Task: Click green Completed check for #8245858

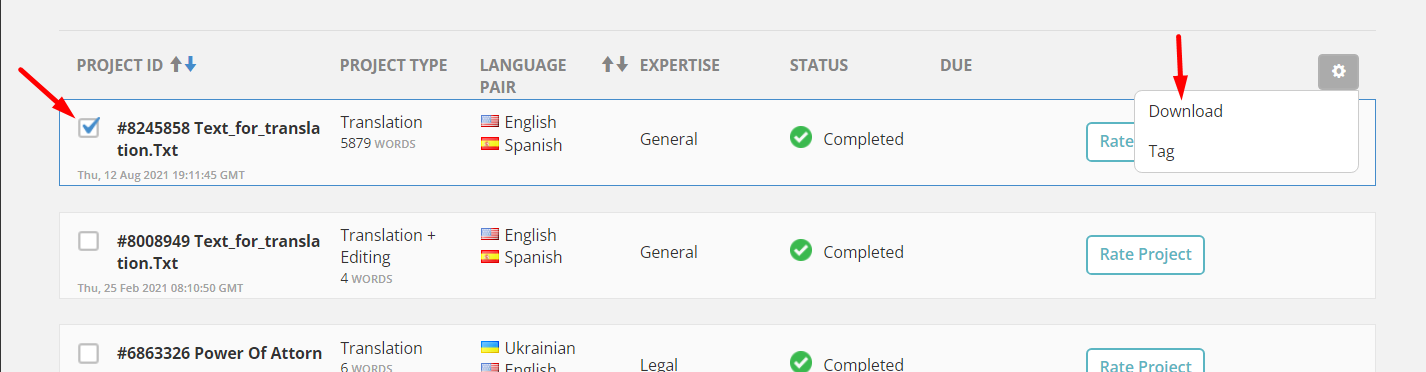Action: point(801,138)
